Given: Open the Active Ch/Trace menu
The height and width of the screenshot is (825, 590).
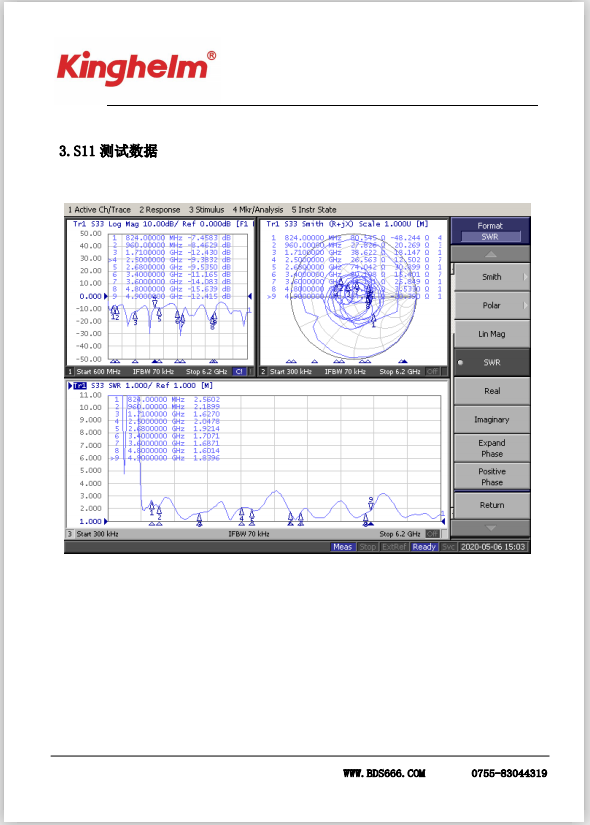Looking at the screenshot, I should [x=99, y=209].
